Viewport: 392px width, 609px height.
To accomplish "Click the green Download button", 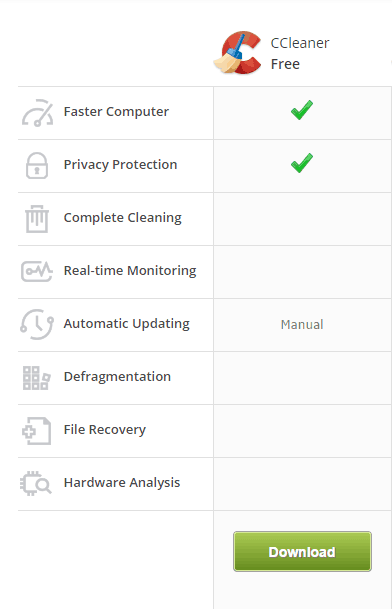I will (x=302, y=552).
